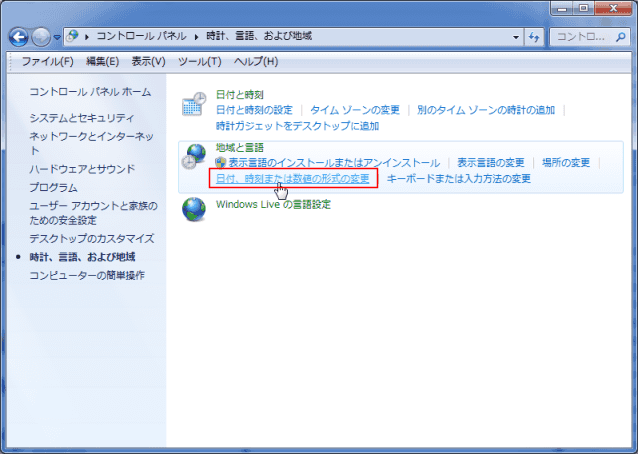Click the search box field
The width and height of the screenshot is (638, 454).
590,37
